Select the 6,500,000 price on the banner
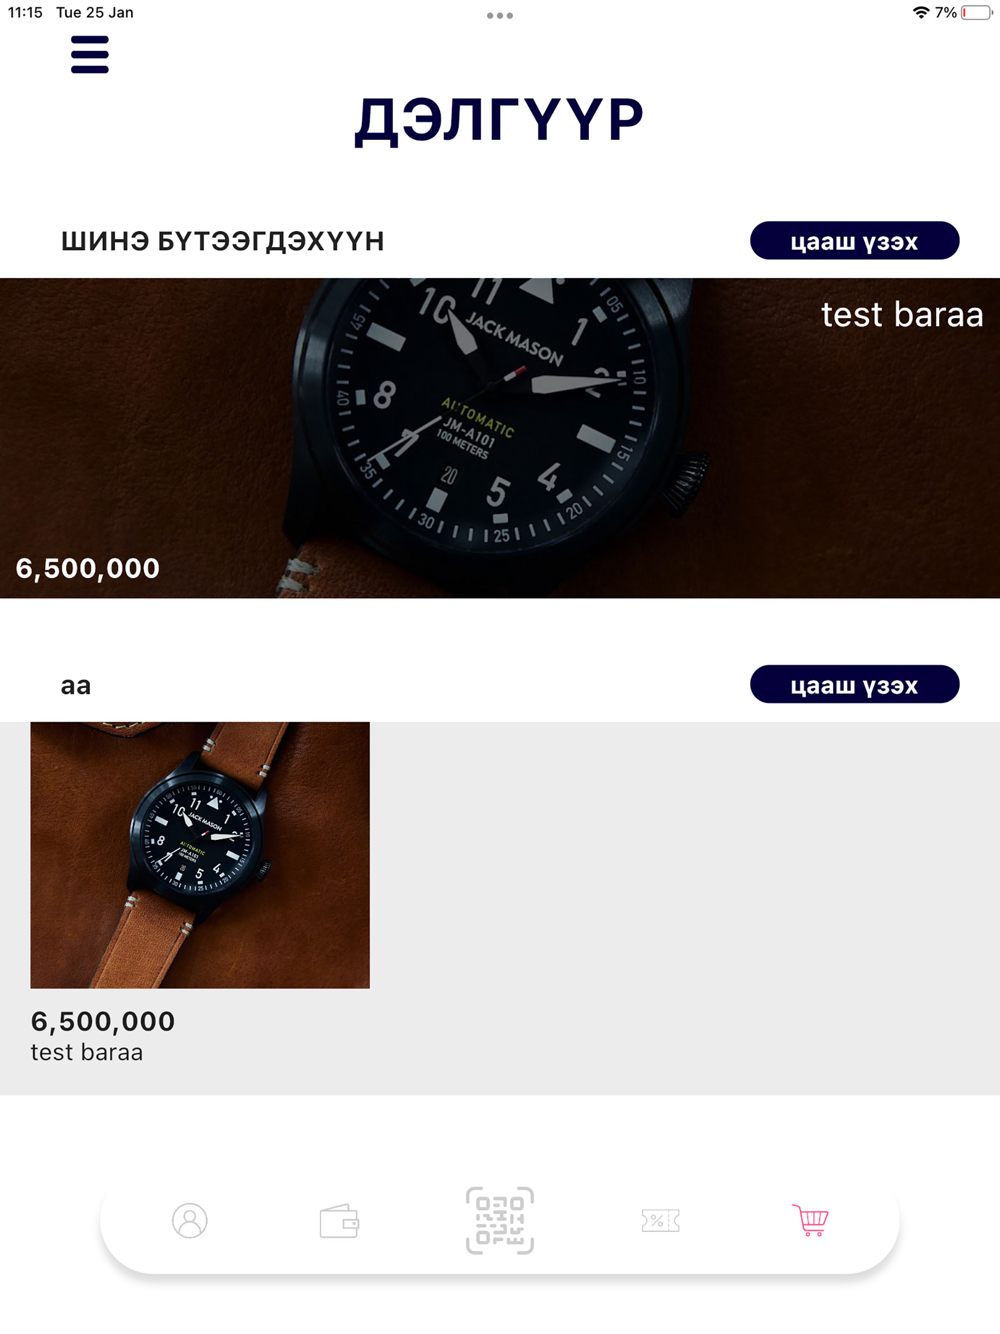 (x=88, y=568)
